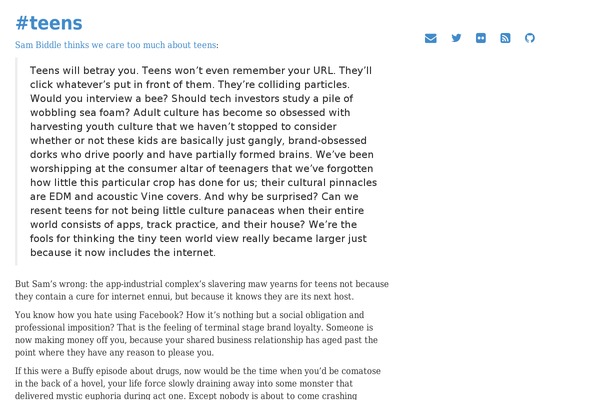Visit the Twitter bird icon link
600x400 pixels.
[456, 38]
